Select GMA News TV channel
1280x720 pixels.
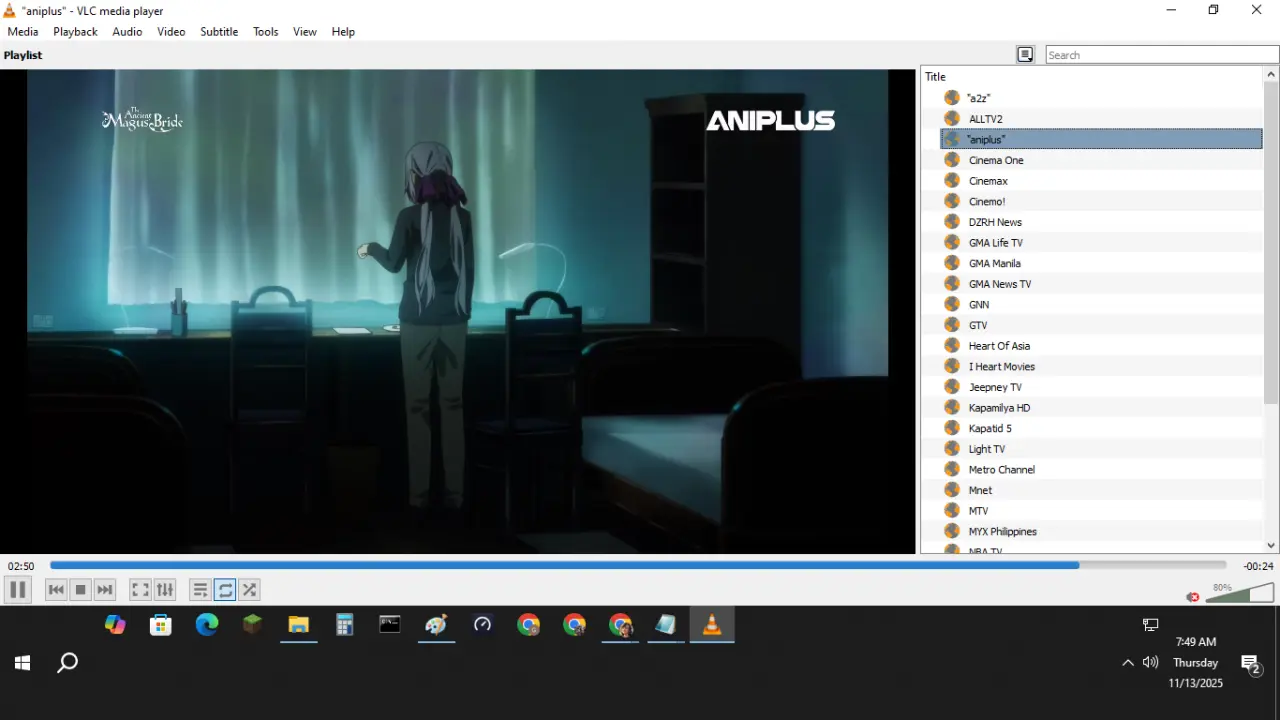(1101, 284)
